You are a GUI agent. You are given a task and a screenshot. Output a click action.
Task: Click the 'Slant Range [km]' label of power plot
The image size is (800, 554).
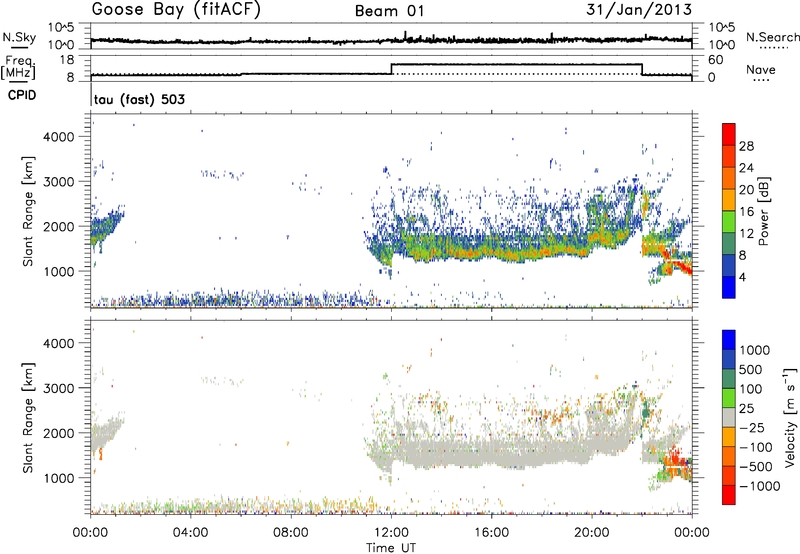(28, 211)
